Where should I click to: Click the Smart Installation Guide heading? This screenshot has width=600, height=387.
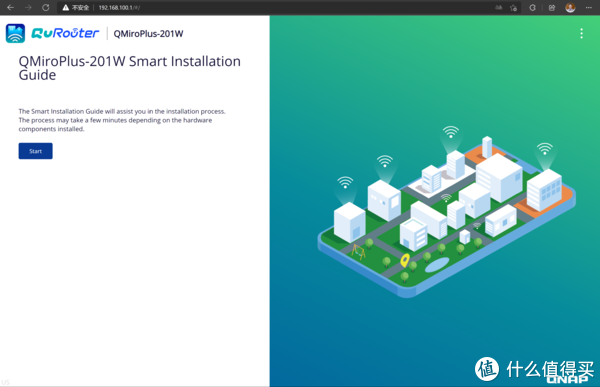click(x=129, y=68)
